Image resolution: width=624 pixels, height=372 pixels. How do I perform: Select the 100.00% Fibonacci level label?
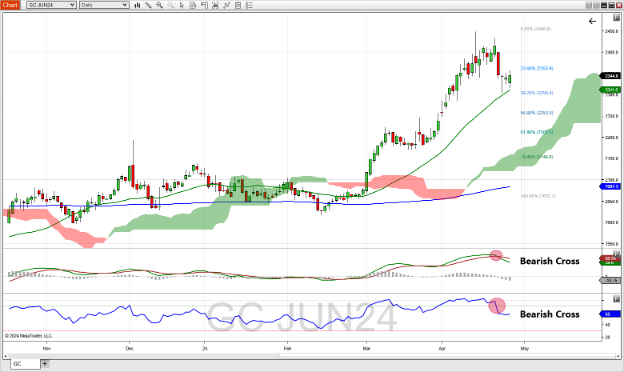[x=538, y=196]
